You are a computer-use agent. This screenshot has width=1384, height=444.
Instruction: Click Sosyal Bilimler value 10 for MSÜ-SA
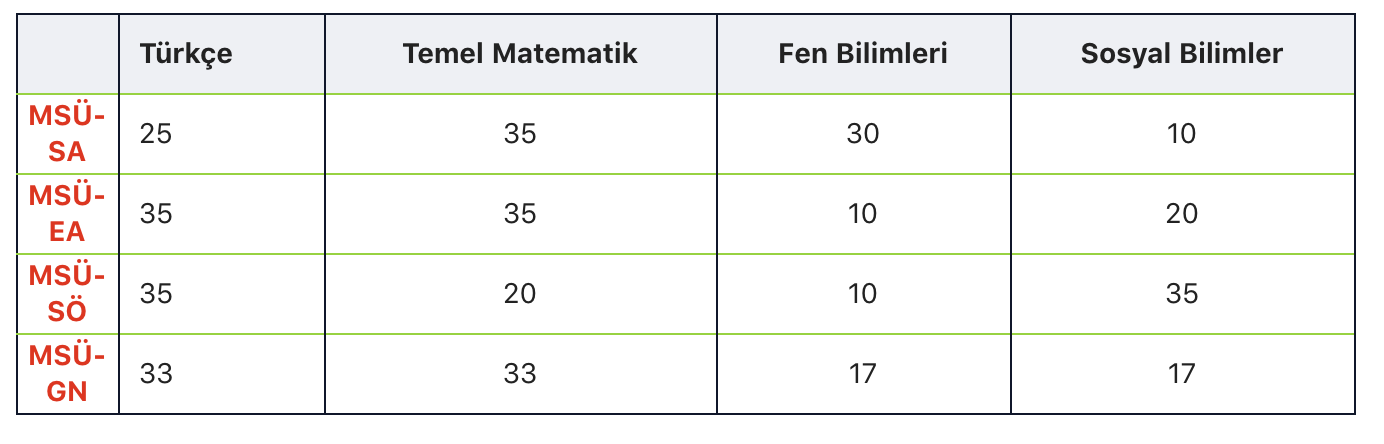pyautogui.click(x=1182, y=134)
